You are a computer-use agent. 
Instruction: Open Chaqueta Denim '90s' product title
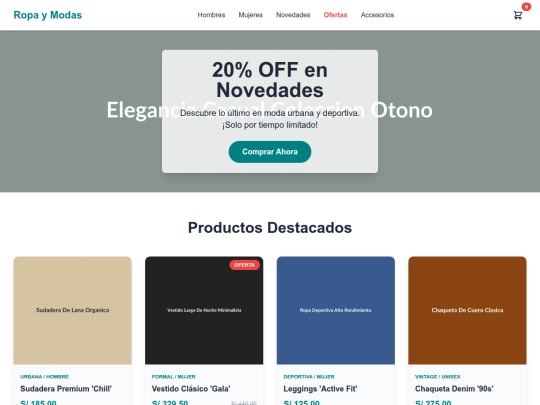pos(454,389)
